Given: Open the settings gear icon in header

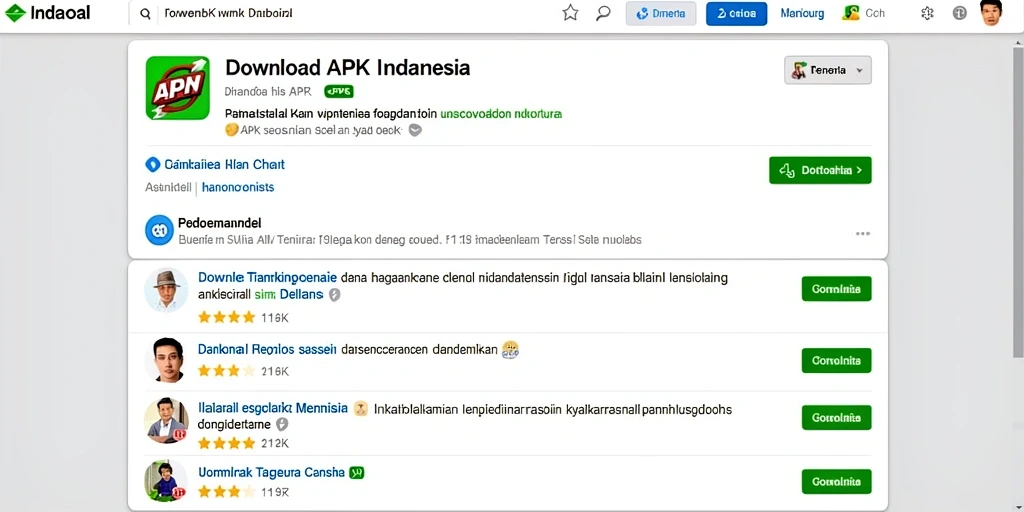Looking at the screenshot, I should pyautogui.click(x=927, y=13).
